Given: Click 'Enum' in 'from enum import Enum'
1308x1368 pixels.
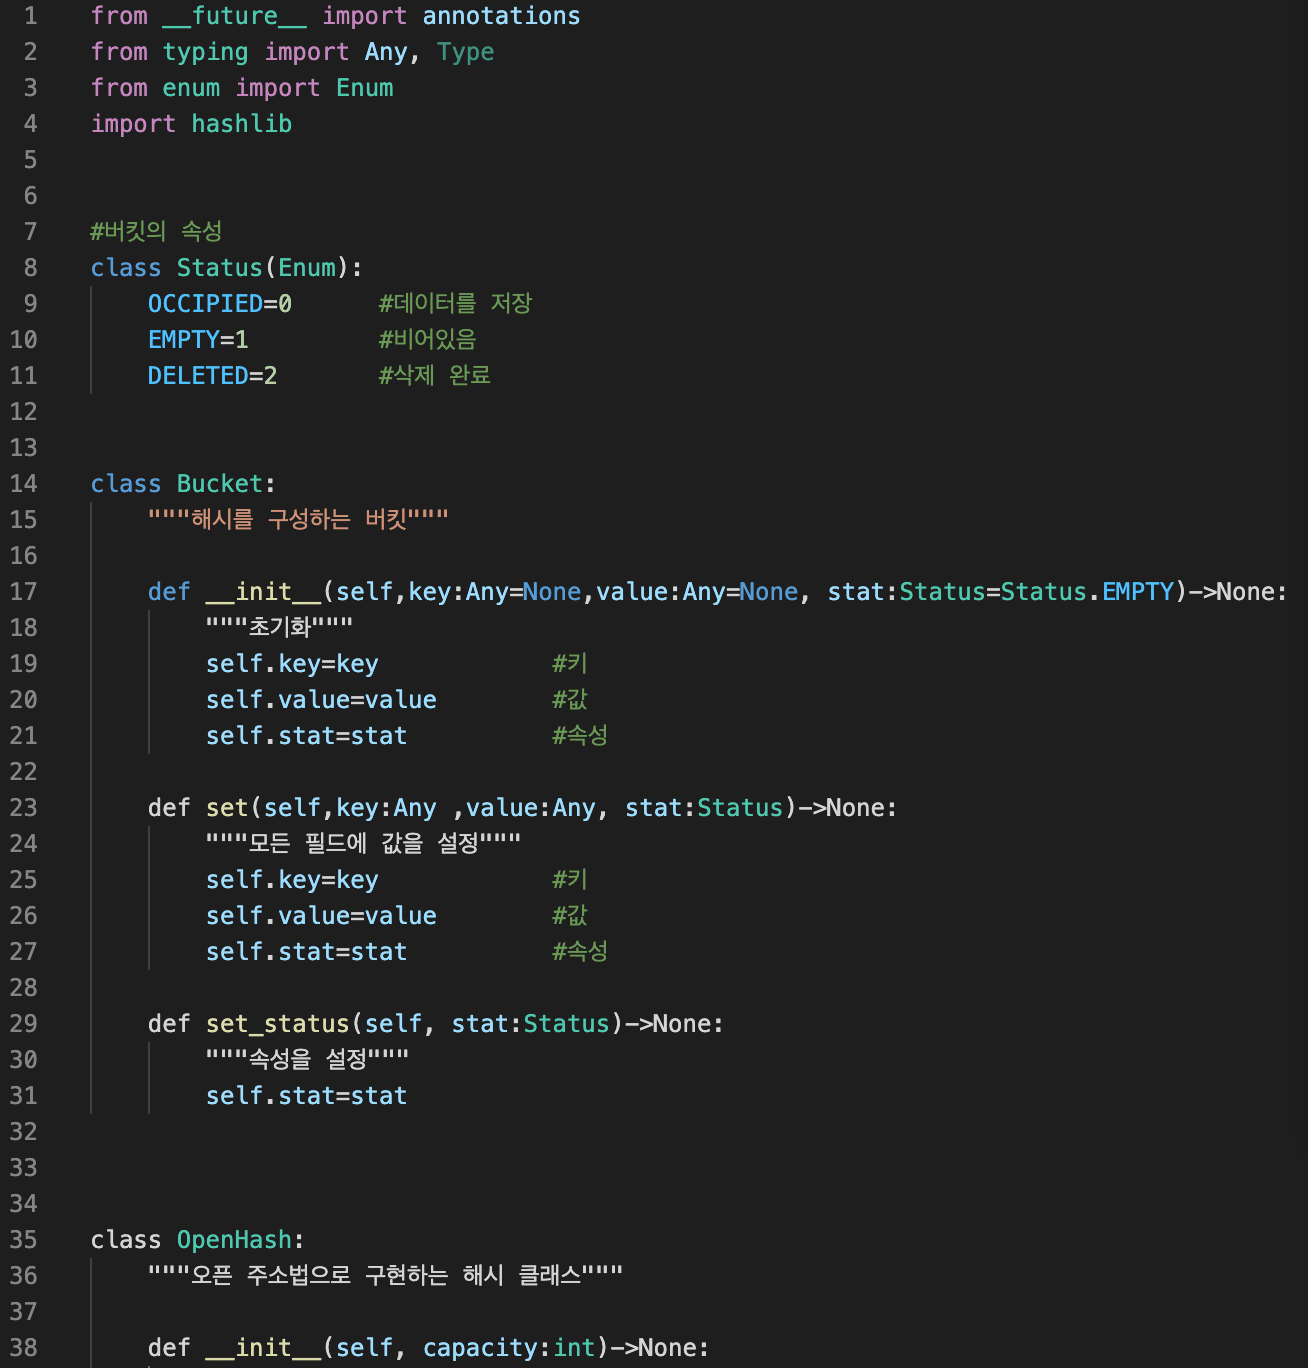Looking at the screenshot, I should 364,88.
